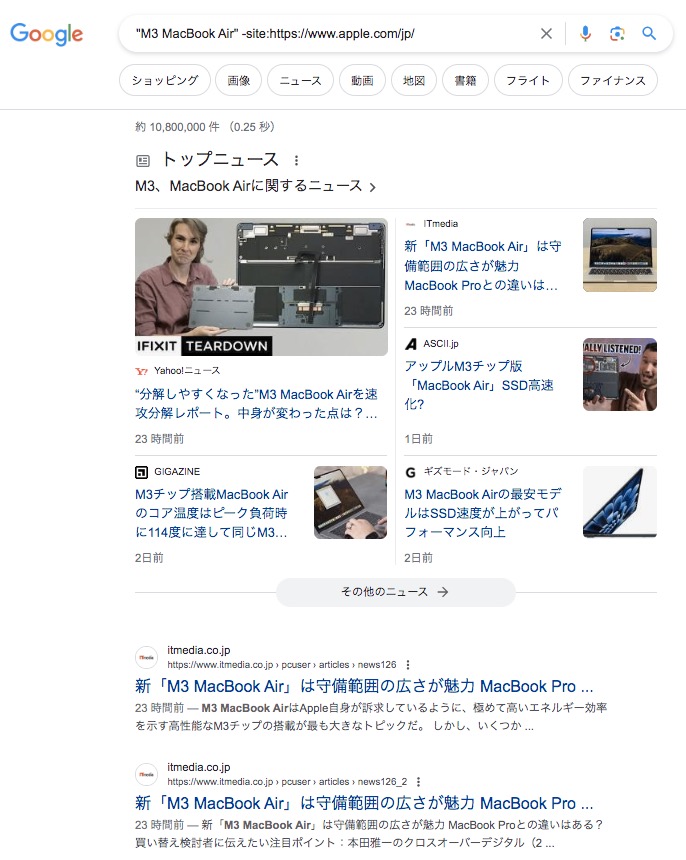
Task: Open second itmedia search result title
Action: pos(364,804)
